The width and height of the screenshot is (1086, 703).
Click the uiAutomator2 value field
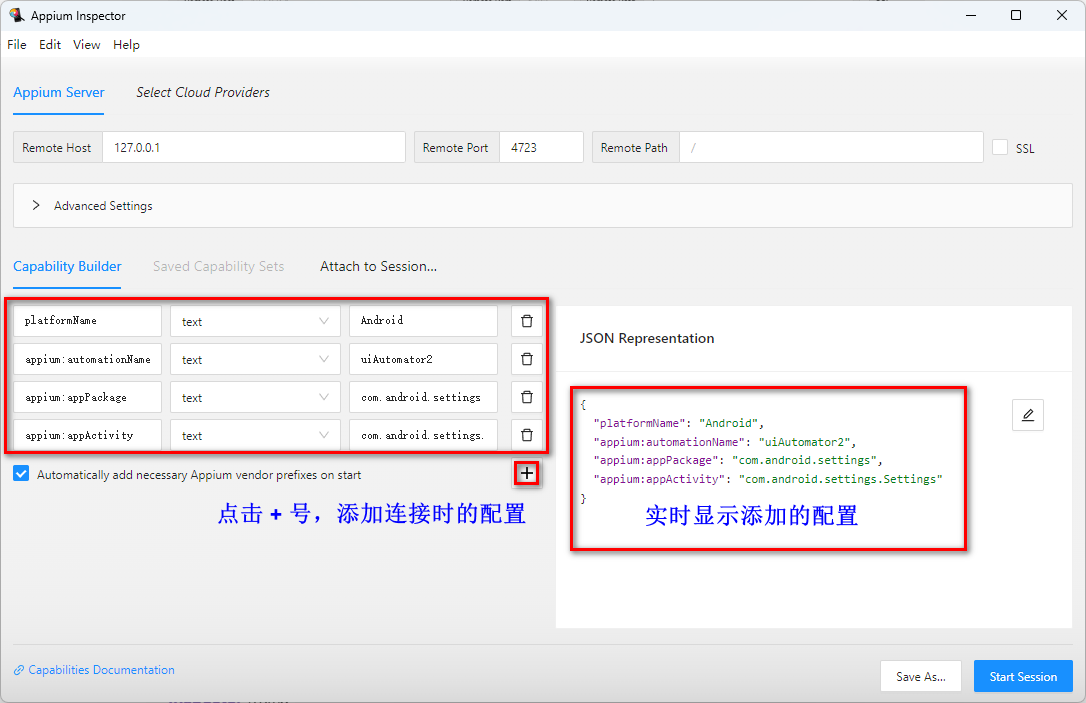pos(423,359)
